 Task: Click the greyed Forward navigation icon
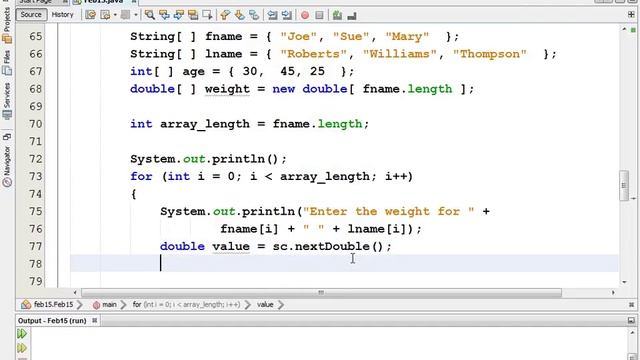125,15
